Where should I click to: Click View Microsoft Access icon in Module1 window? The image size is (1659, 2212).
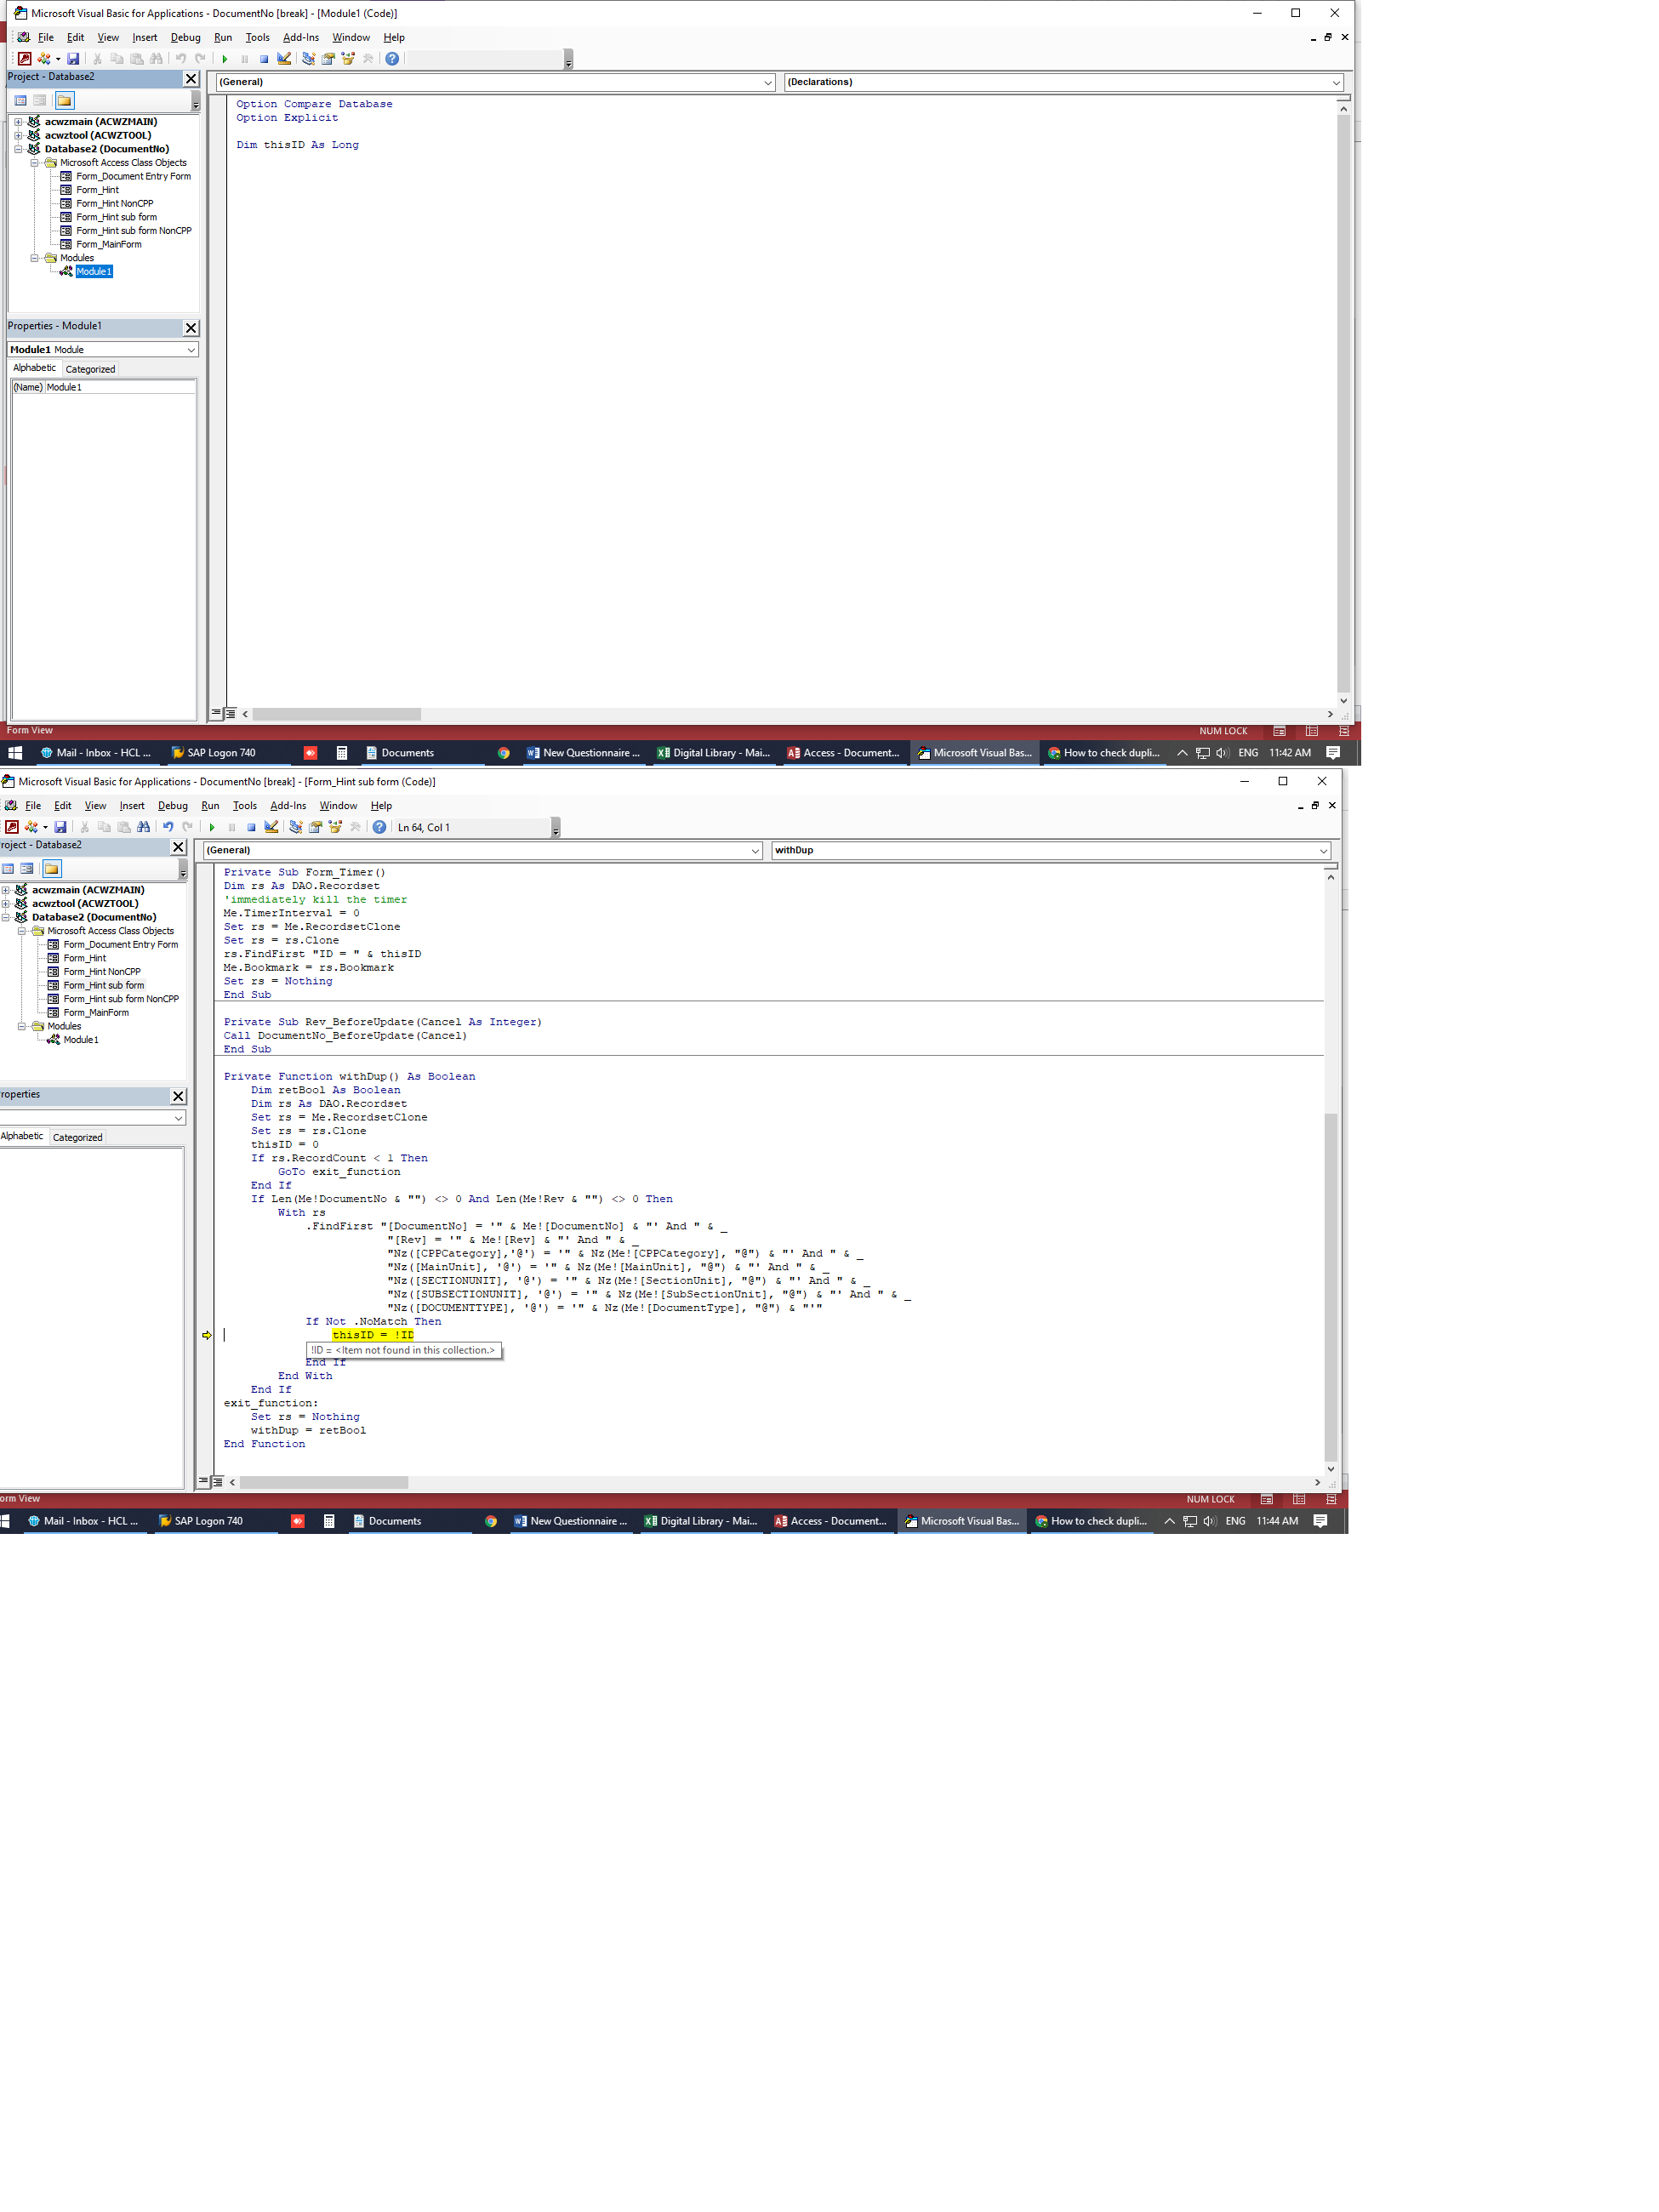[25, 59]
